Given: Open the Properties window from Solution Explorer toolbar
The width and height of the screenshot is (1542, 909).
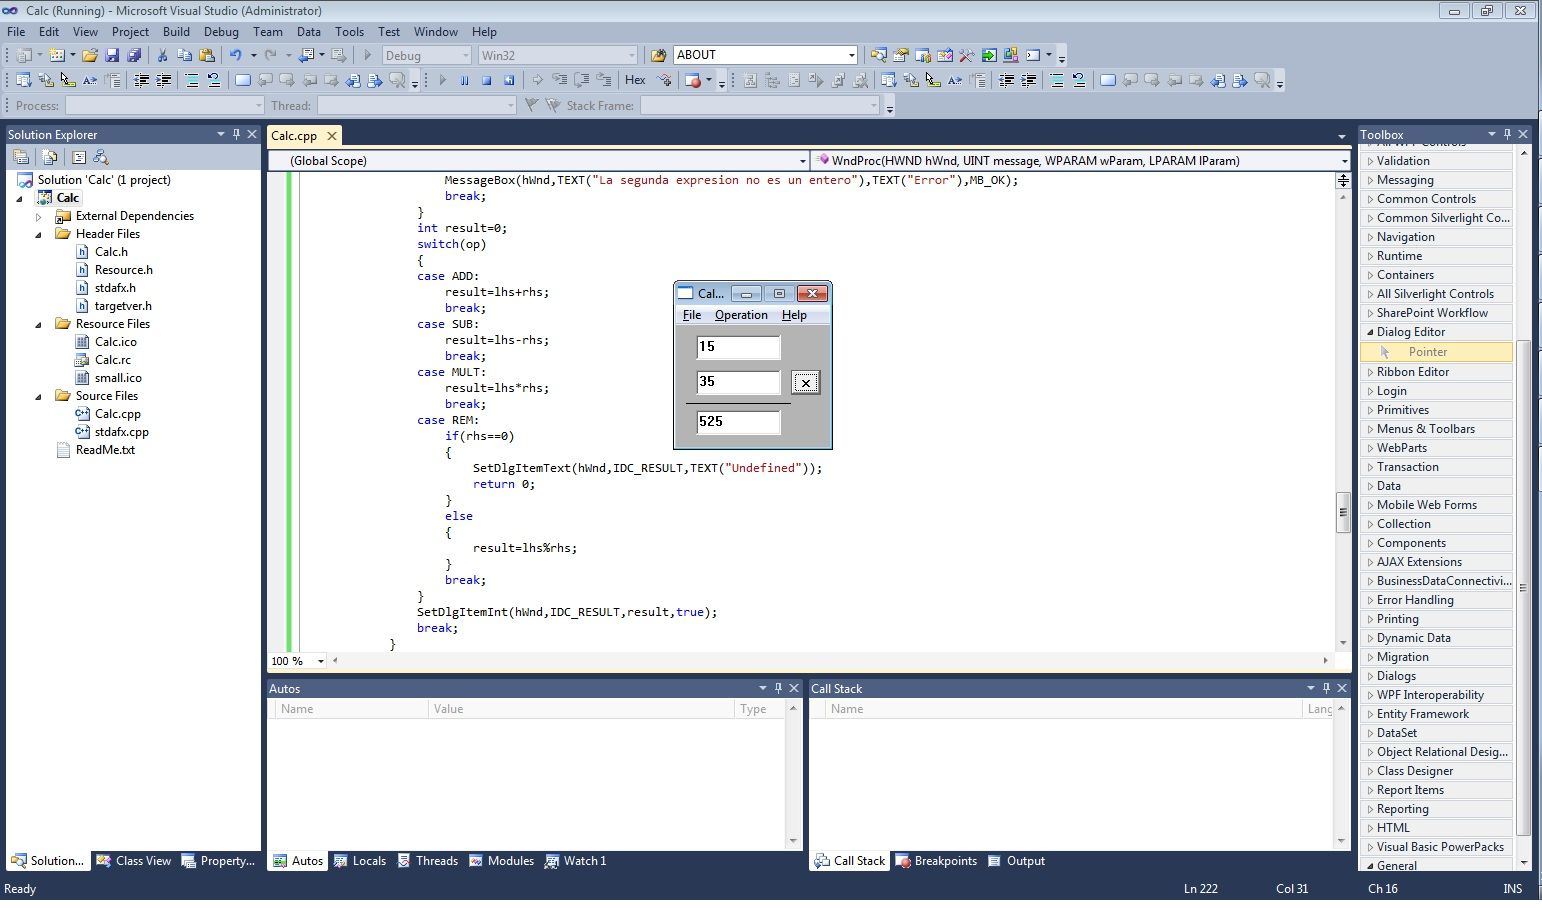Looking at the screenshot, I should (79, 157).
